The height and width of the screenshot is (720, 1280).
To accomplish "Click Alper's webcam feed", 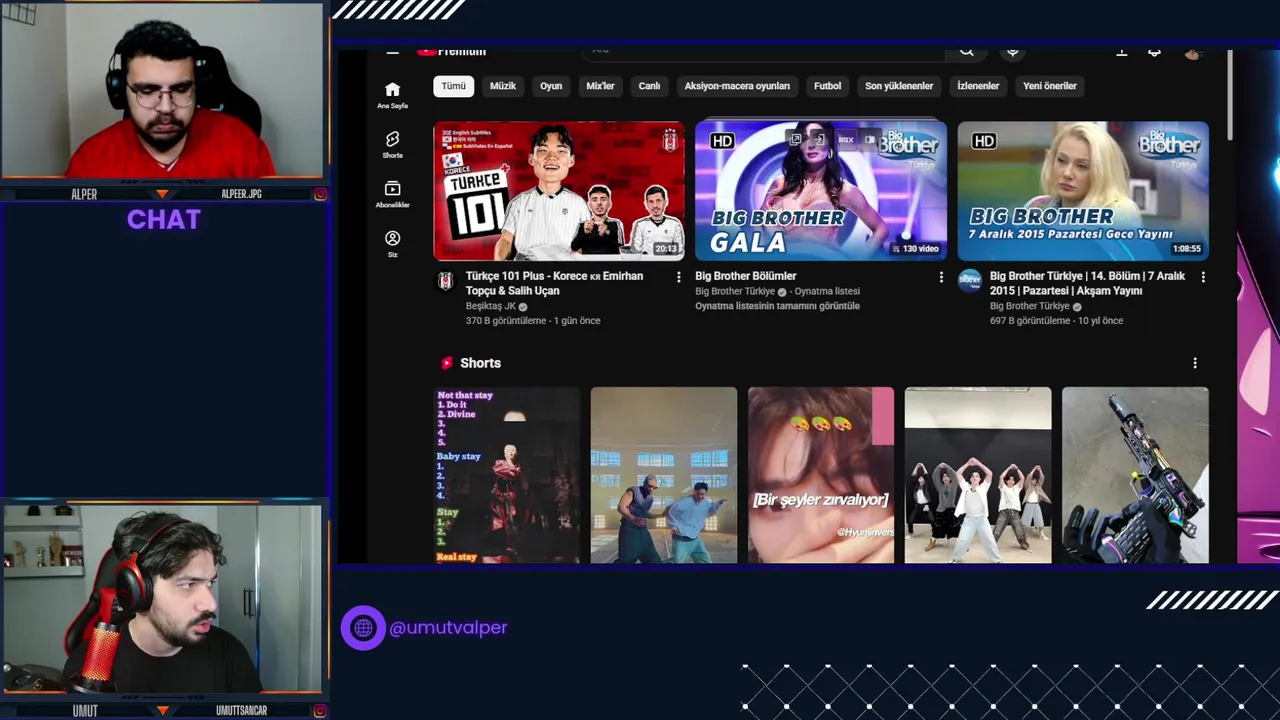I will coord(162,90).
